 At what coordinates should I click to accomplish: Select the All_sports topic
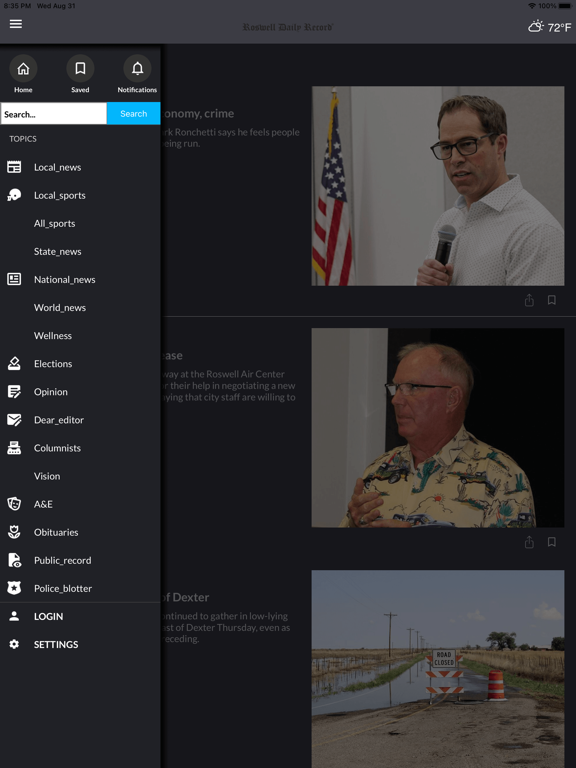pyautogui.click(x=54, y=223)
